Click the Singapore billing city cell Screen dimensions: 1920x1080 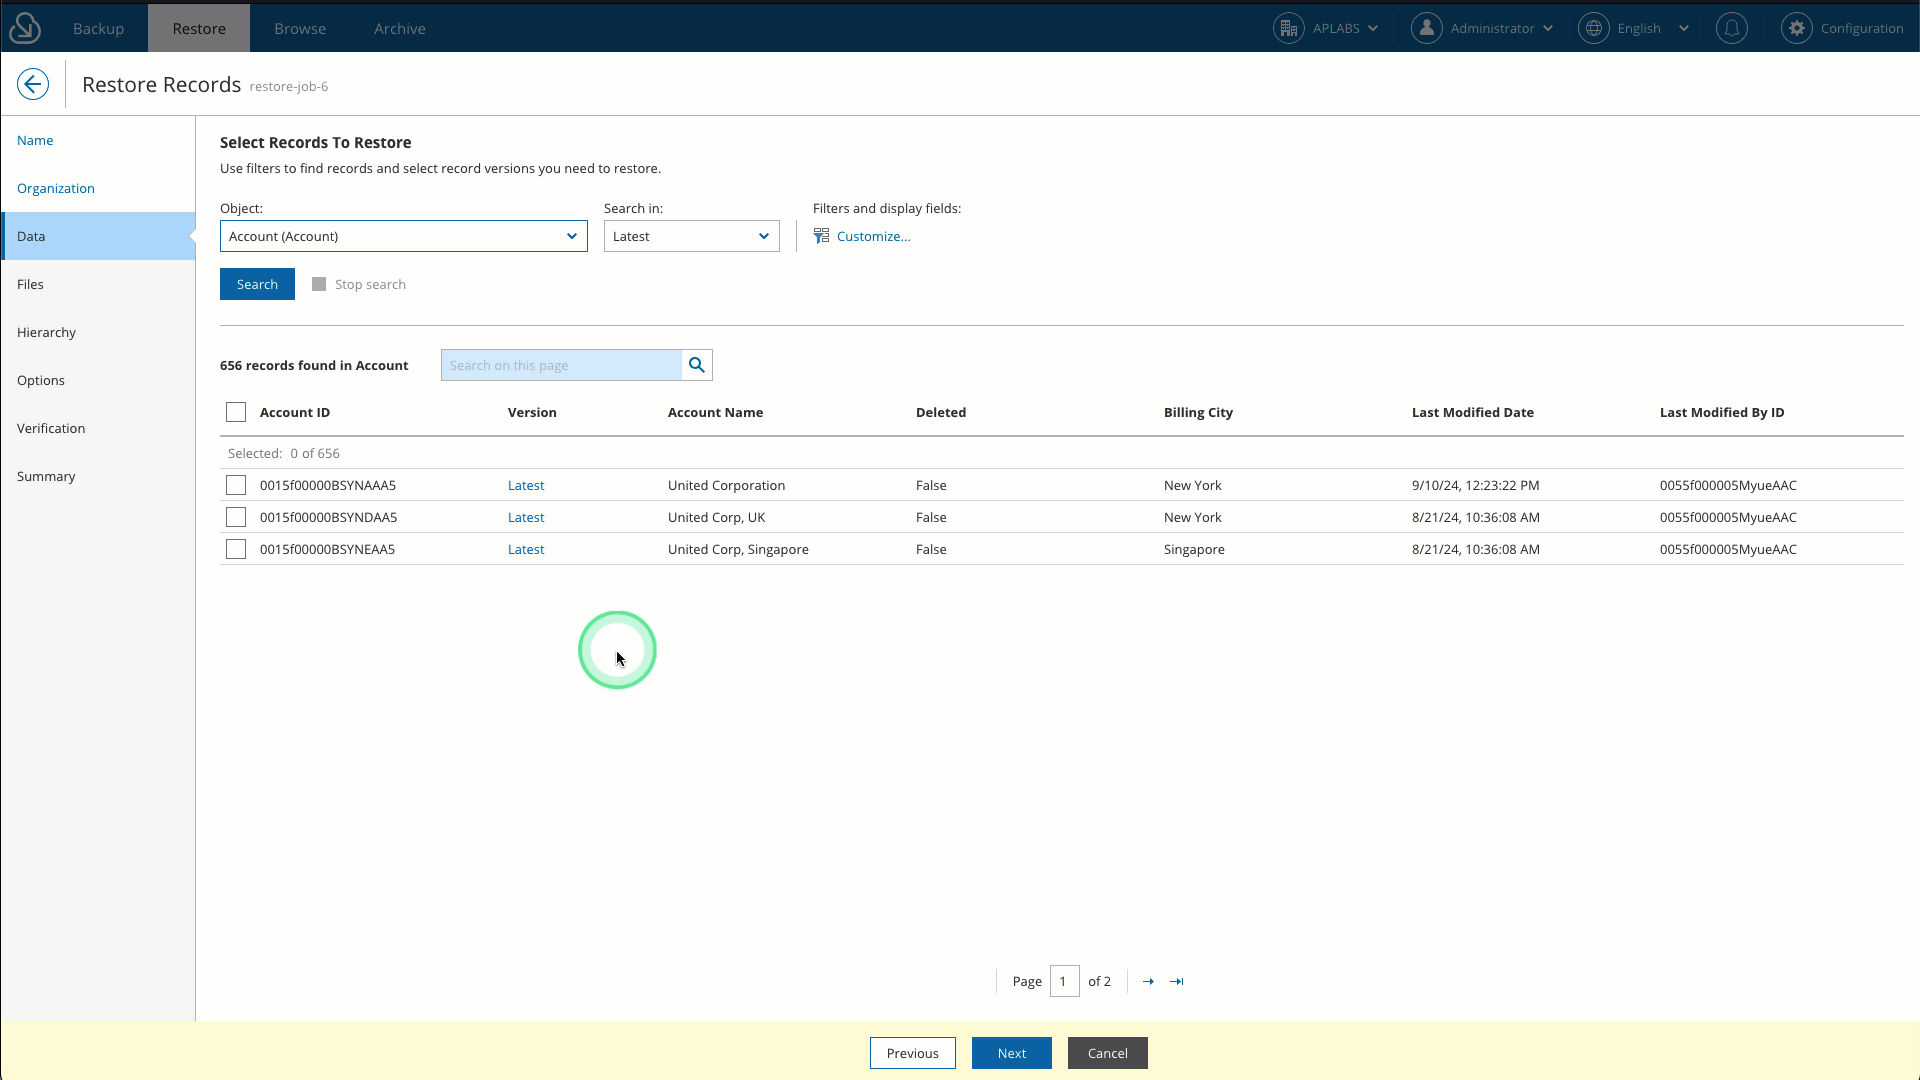(x=1194, y=549)
